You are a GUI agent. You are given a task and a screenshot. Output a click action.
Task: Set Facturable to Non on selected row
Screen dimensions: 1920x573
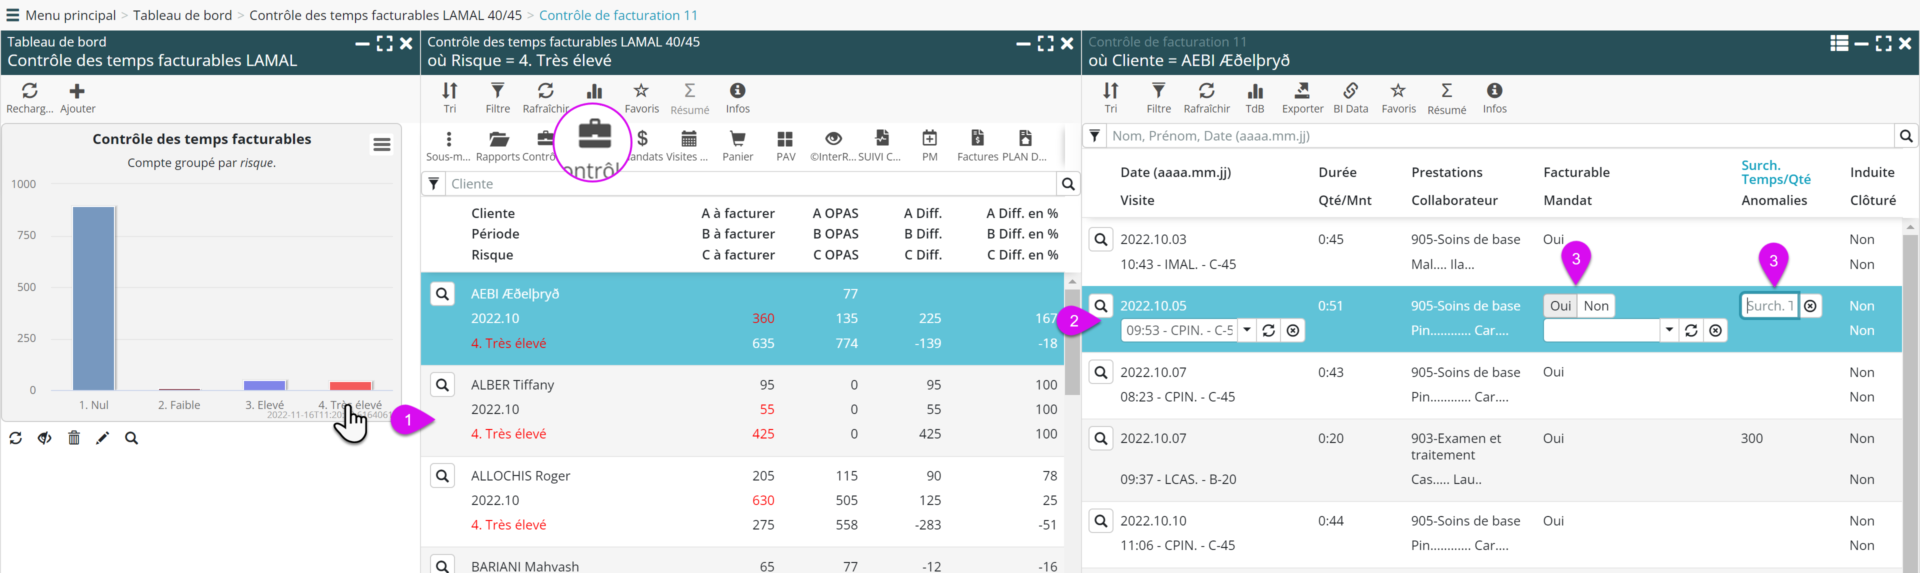click(x=1596, y=306)
